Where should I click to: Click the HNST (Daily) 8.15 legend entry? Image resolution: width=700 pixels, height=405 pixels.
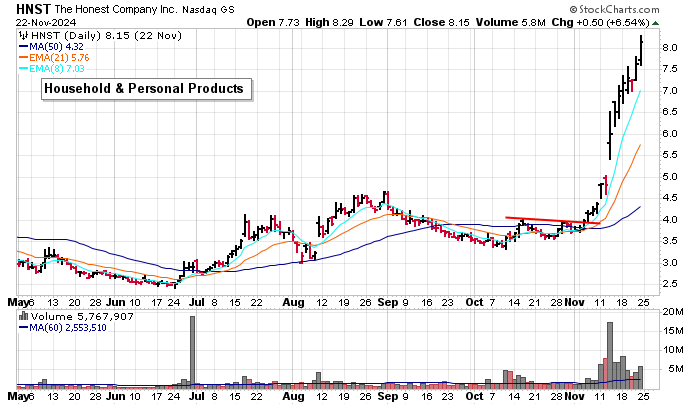point(100,36)
